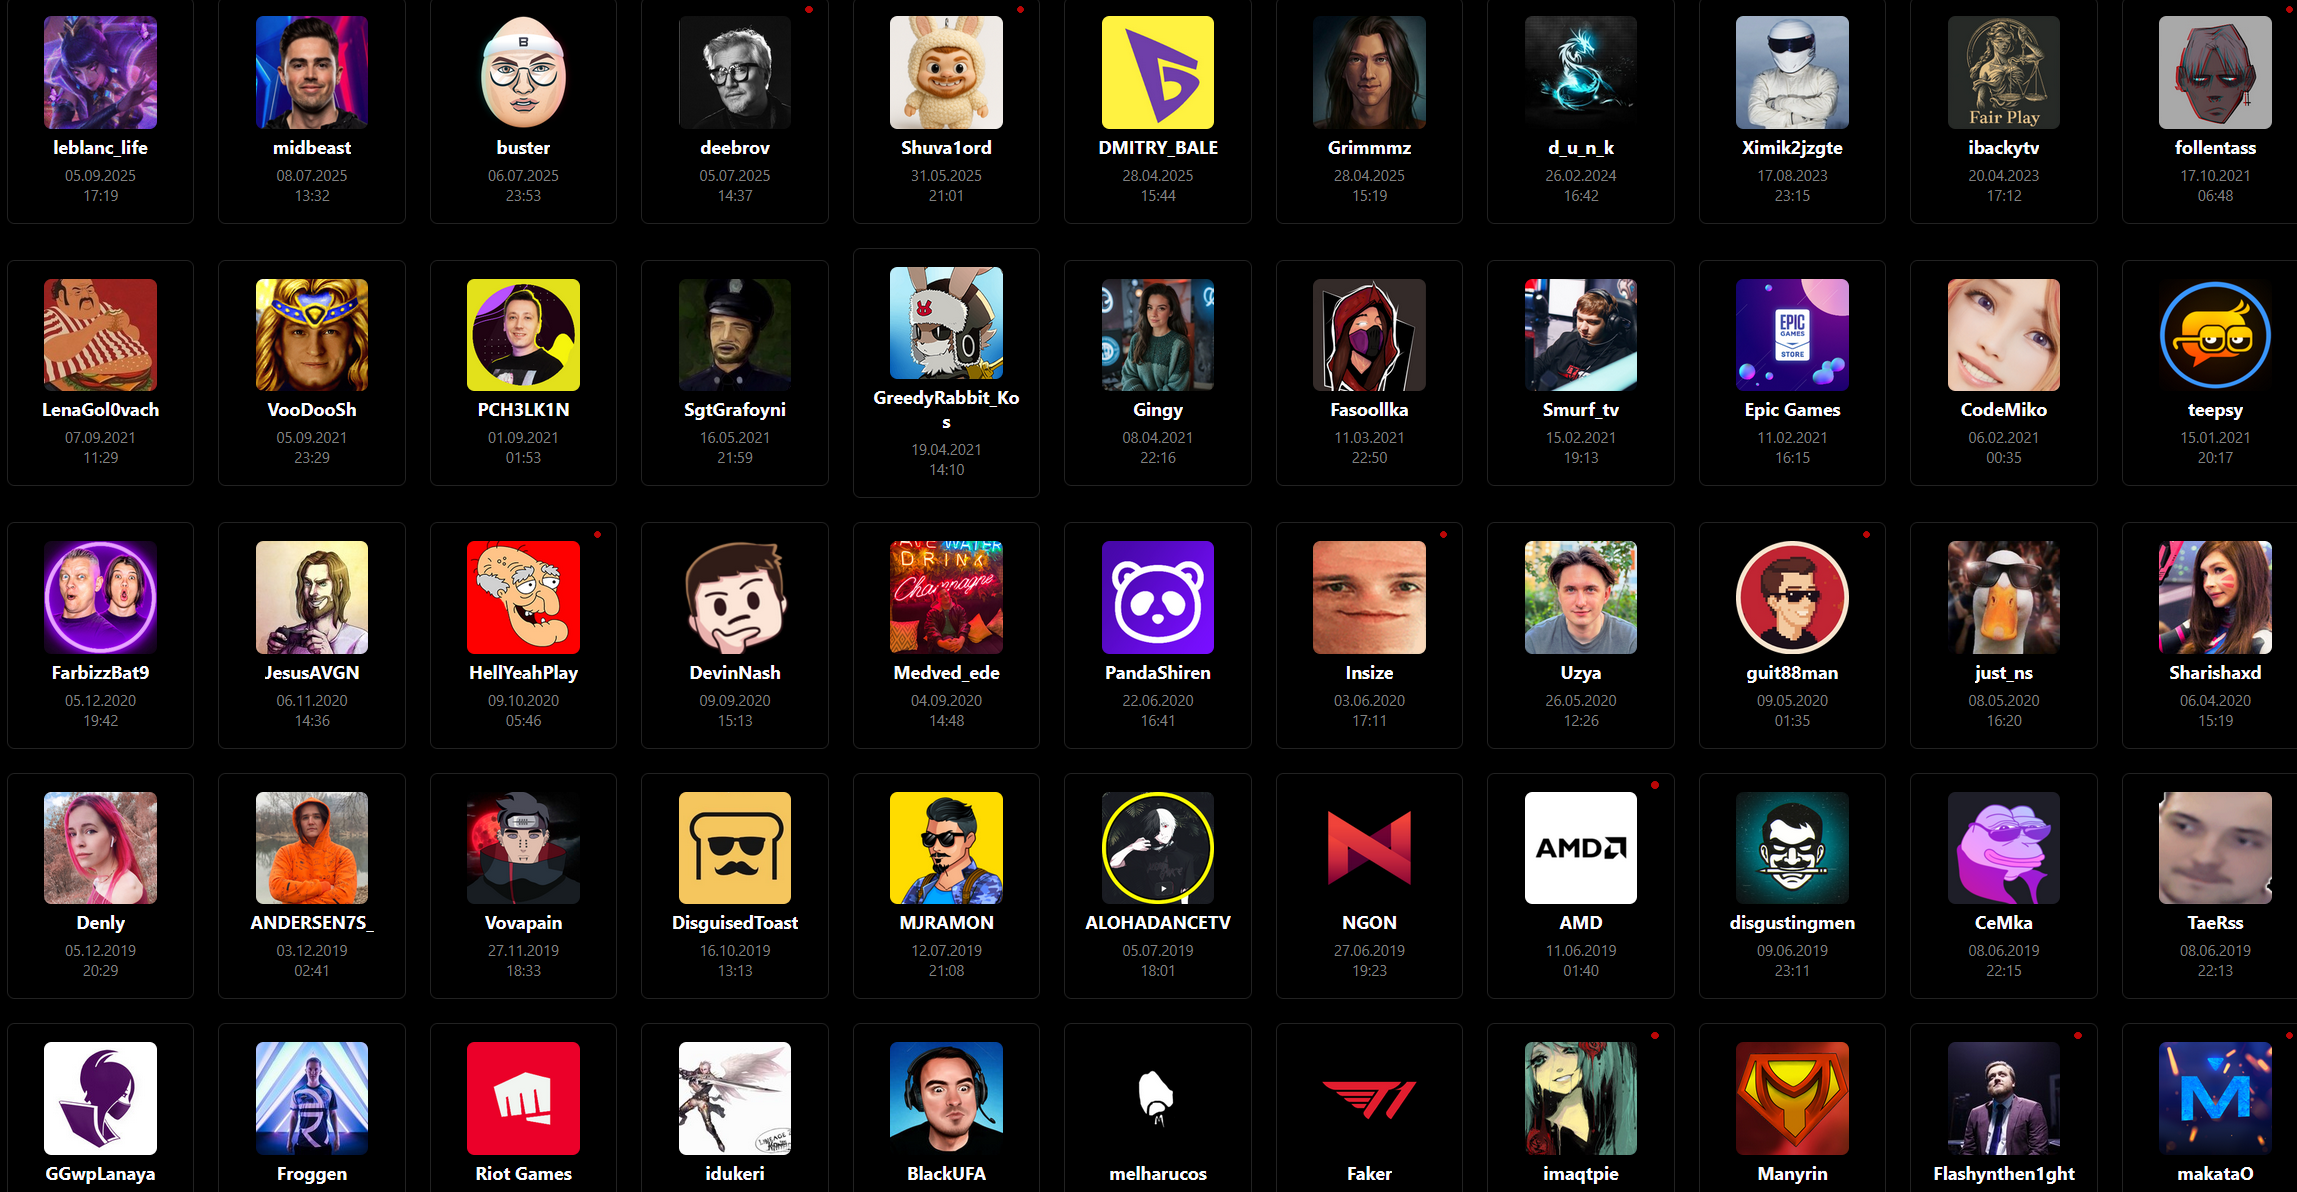This screenshot has height=1192, width=2297.
Task: Open the PandaShiren panda icon
Action: click(1157, 597)
